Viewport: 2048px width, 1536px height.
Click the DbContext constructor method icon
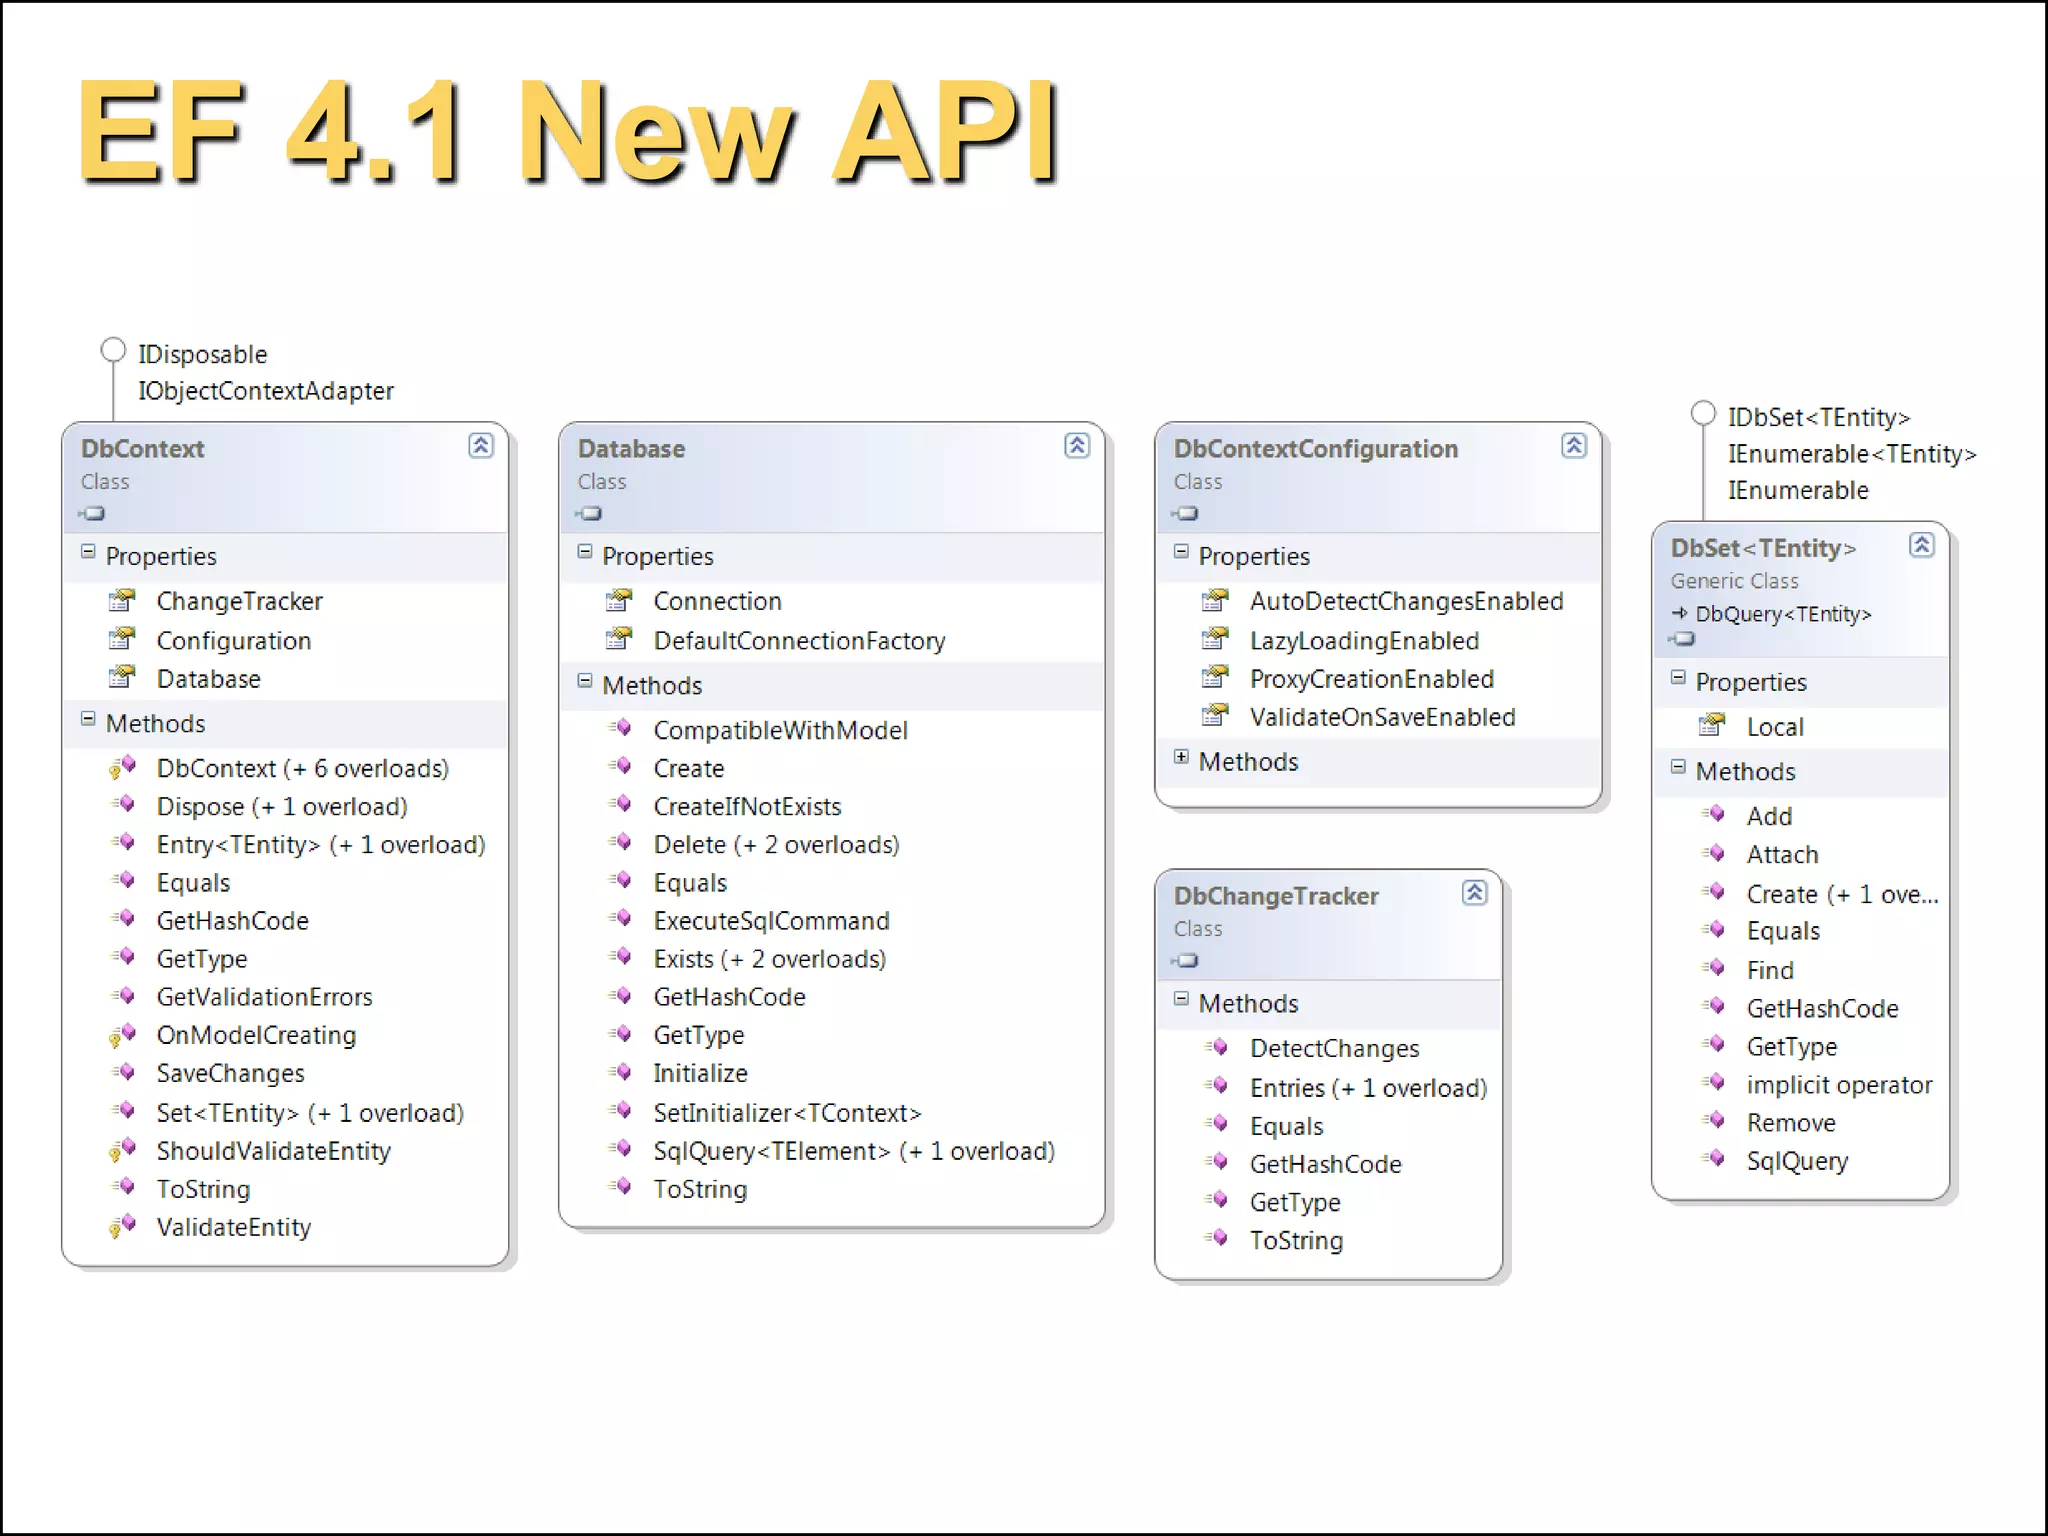122,768
